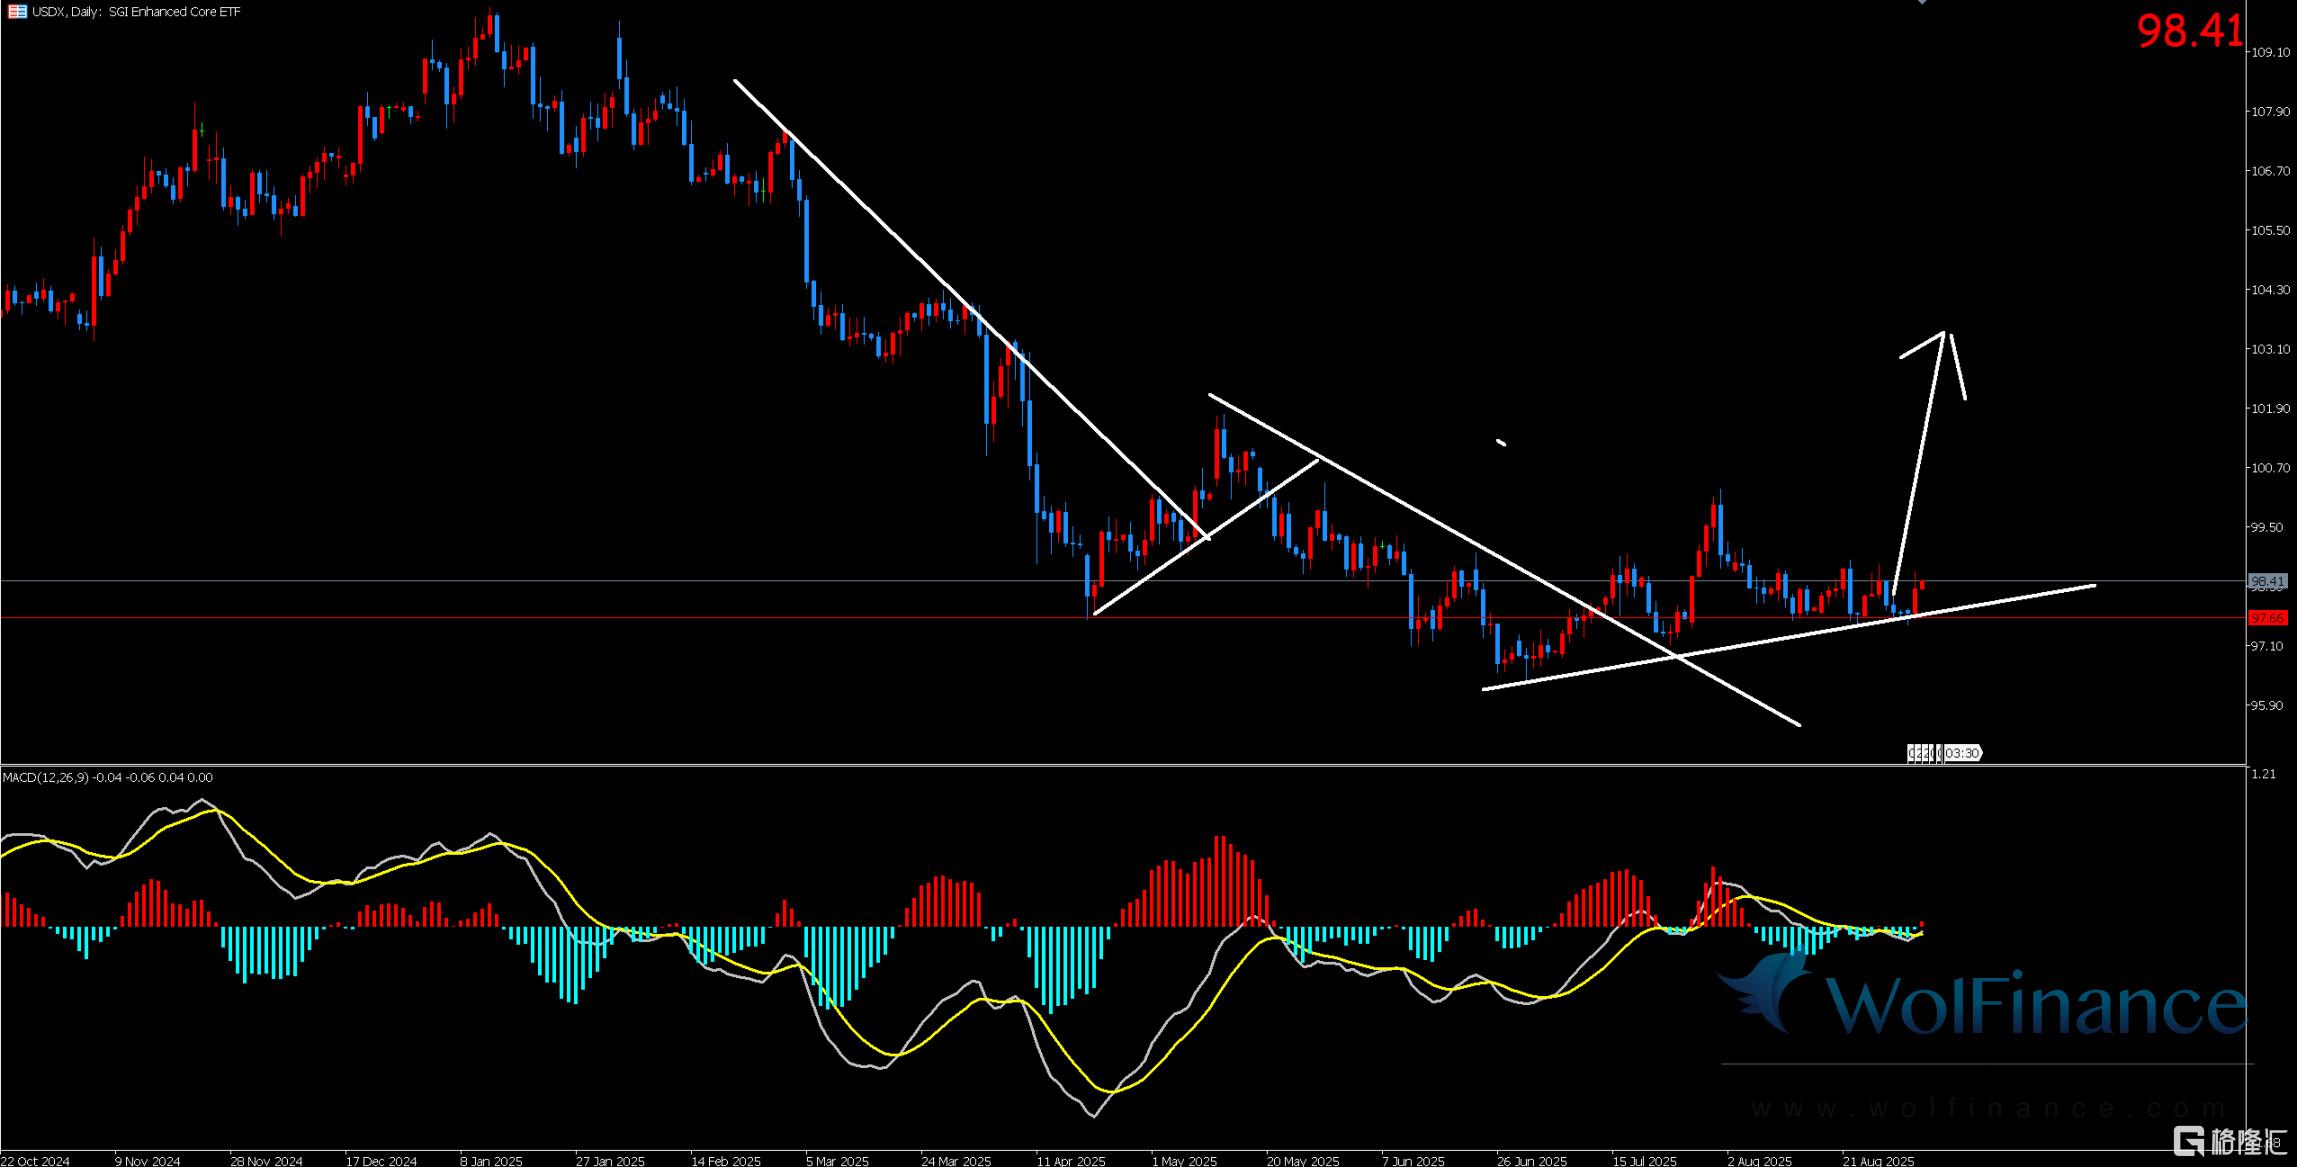Click the 7 Jun 2025 date label
2297x1167 pixels.
tap(1413, 1160)
